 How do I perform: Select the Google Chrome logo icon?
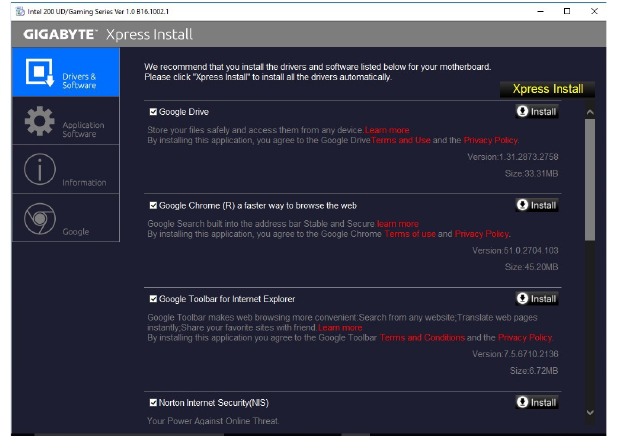39,219
